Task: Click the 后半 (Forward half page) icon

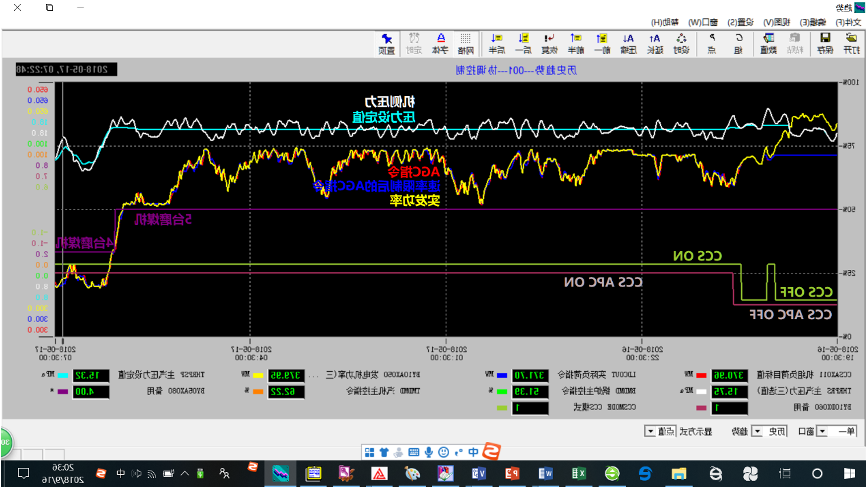Action: (x=497, y=43)
